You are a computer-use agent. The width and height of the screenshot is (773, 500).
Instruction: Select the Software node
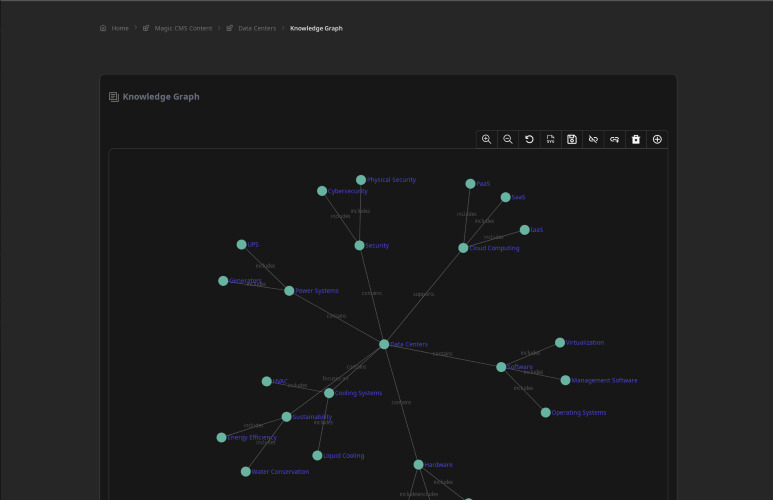pos(501,367)
